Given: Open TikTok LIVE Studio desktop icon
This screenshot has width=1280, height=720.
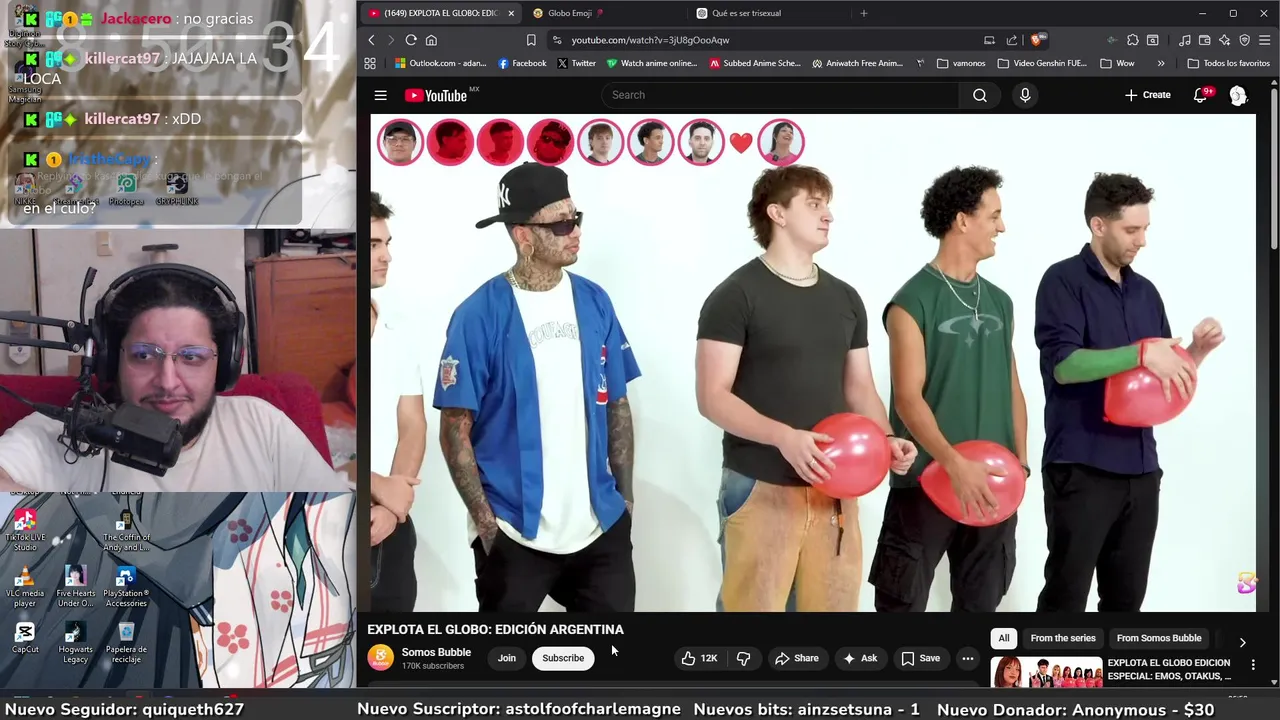Looking at the screenshot, I should pos(25,530).
